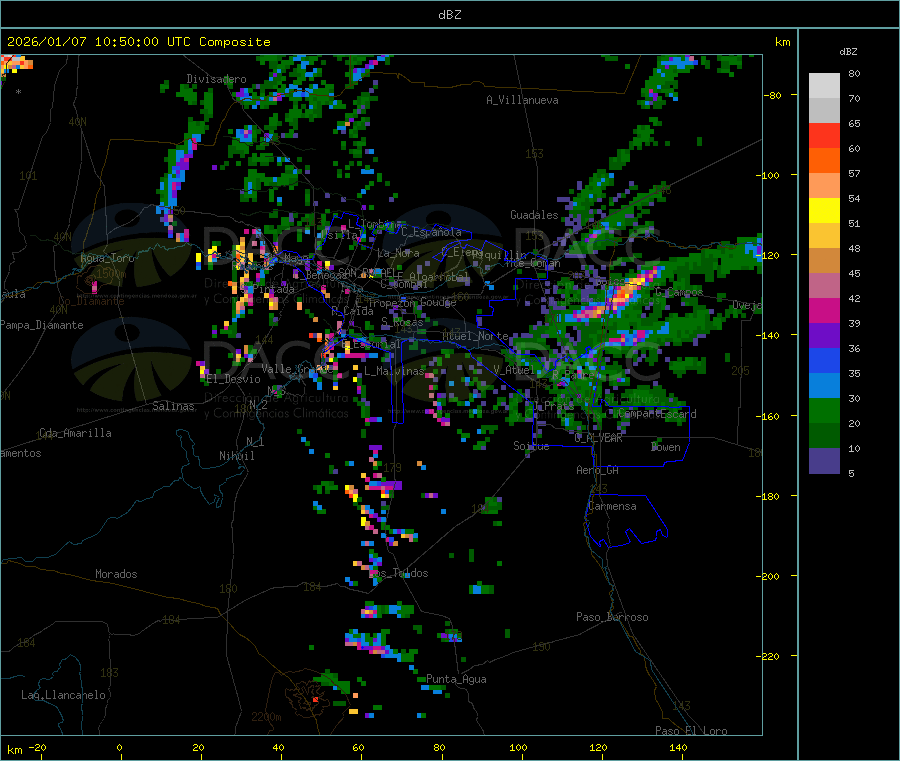
Task: Click the Nihuil map label
Action: (236, 456)
